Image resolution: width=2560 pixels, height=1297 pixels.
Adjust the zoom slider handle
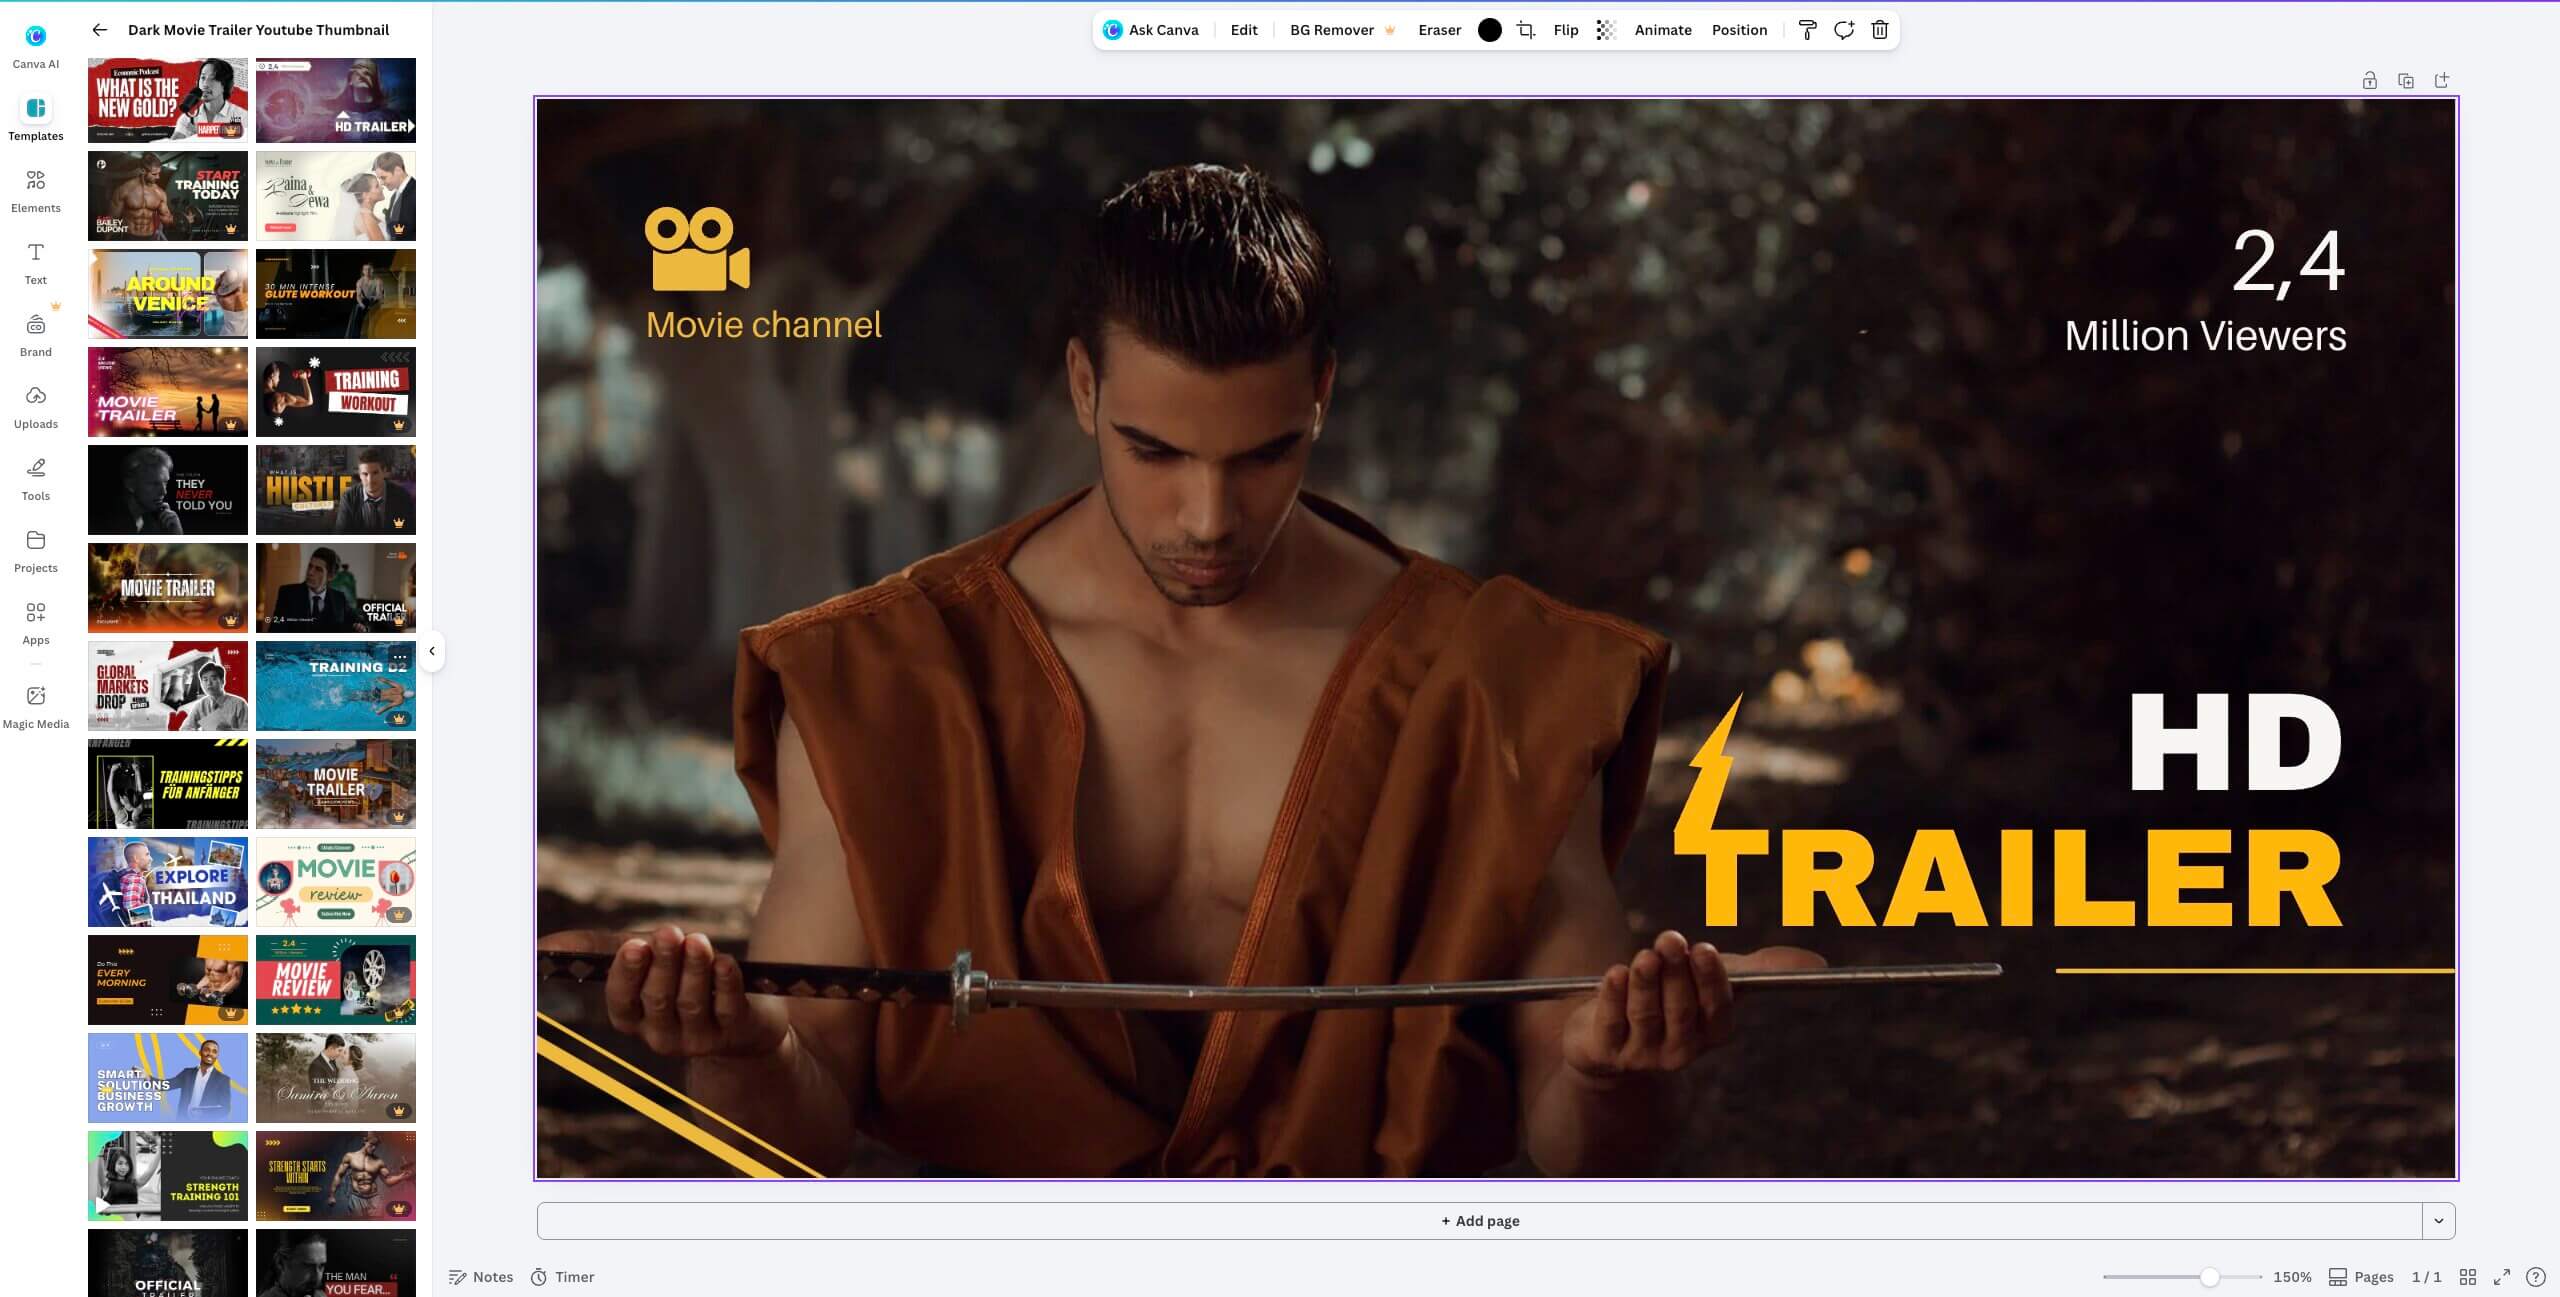coord(2210,1277)
